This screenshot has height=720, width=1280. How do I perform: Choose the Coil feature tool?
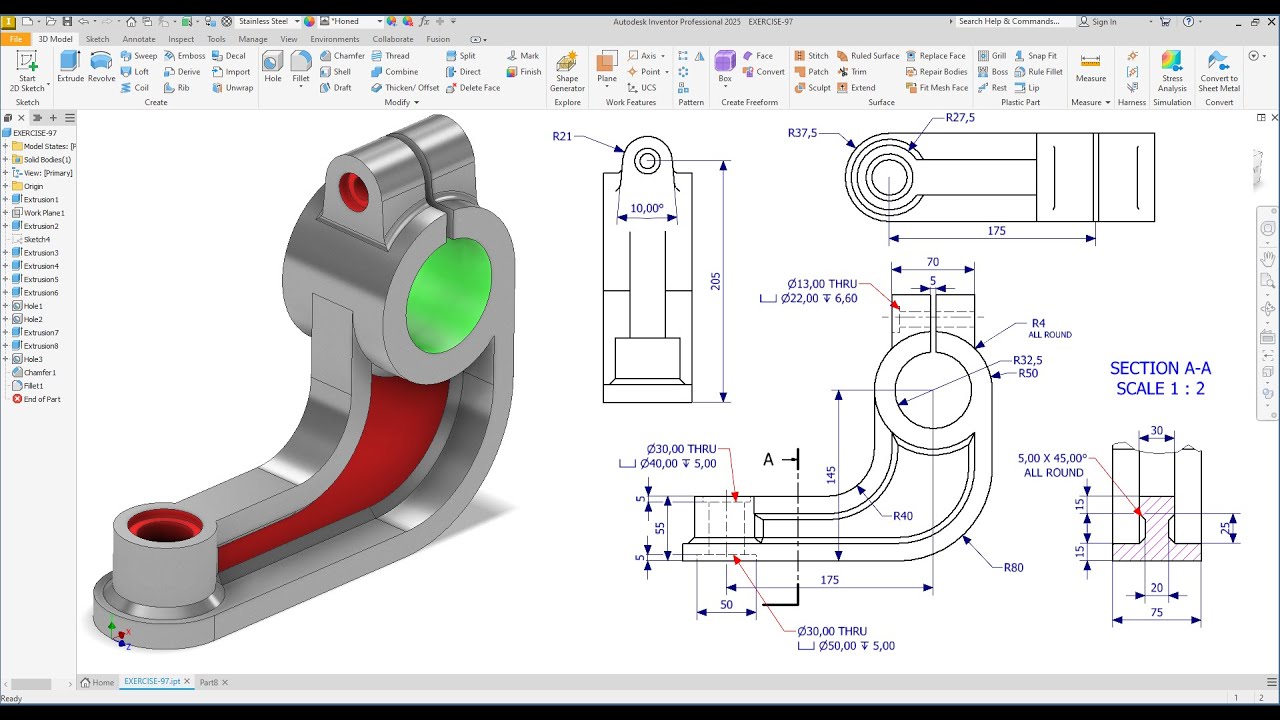(135, 88)
